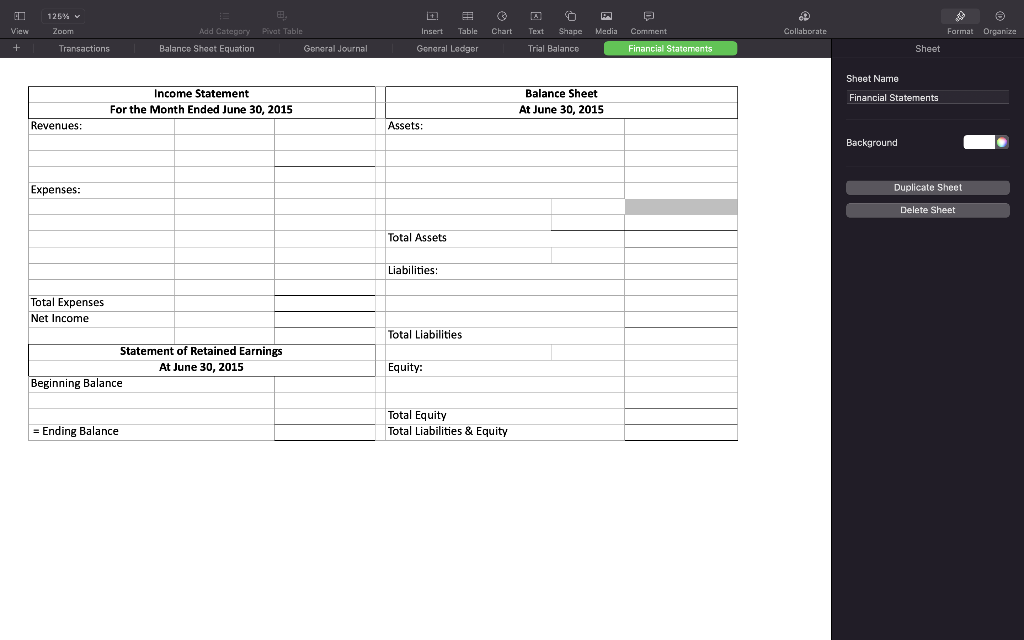Open the 125% zoom dropdown
The image size is (1024, 640).
[63, 15]
